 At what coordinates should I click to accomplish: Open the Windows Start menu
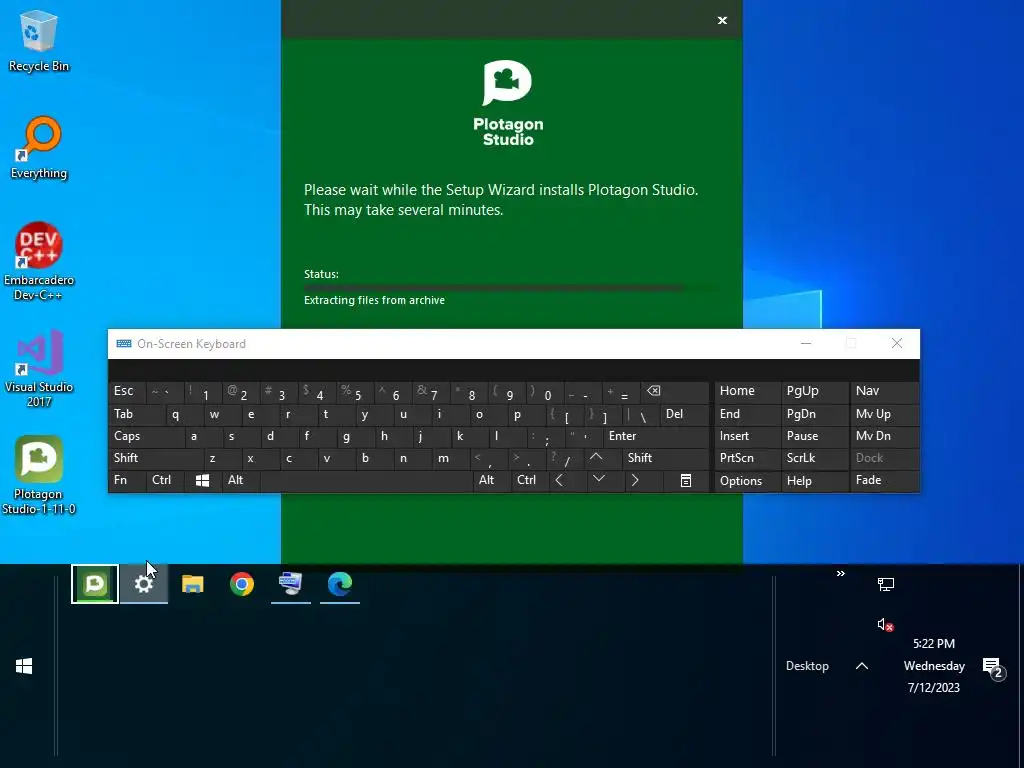coord(24,666)
